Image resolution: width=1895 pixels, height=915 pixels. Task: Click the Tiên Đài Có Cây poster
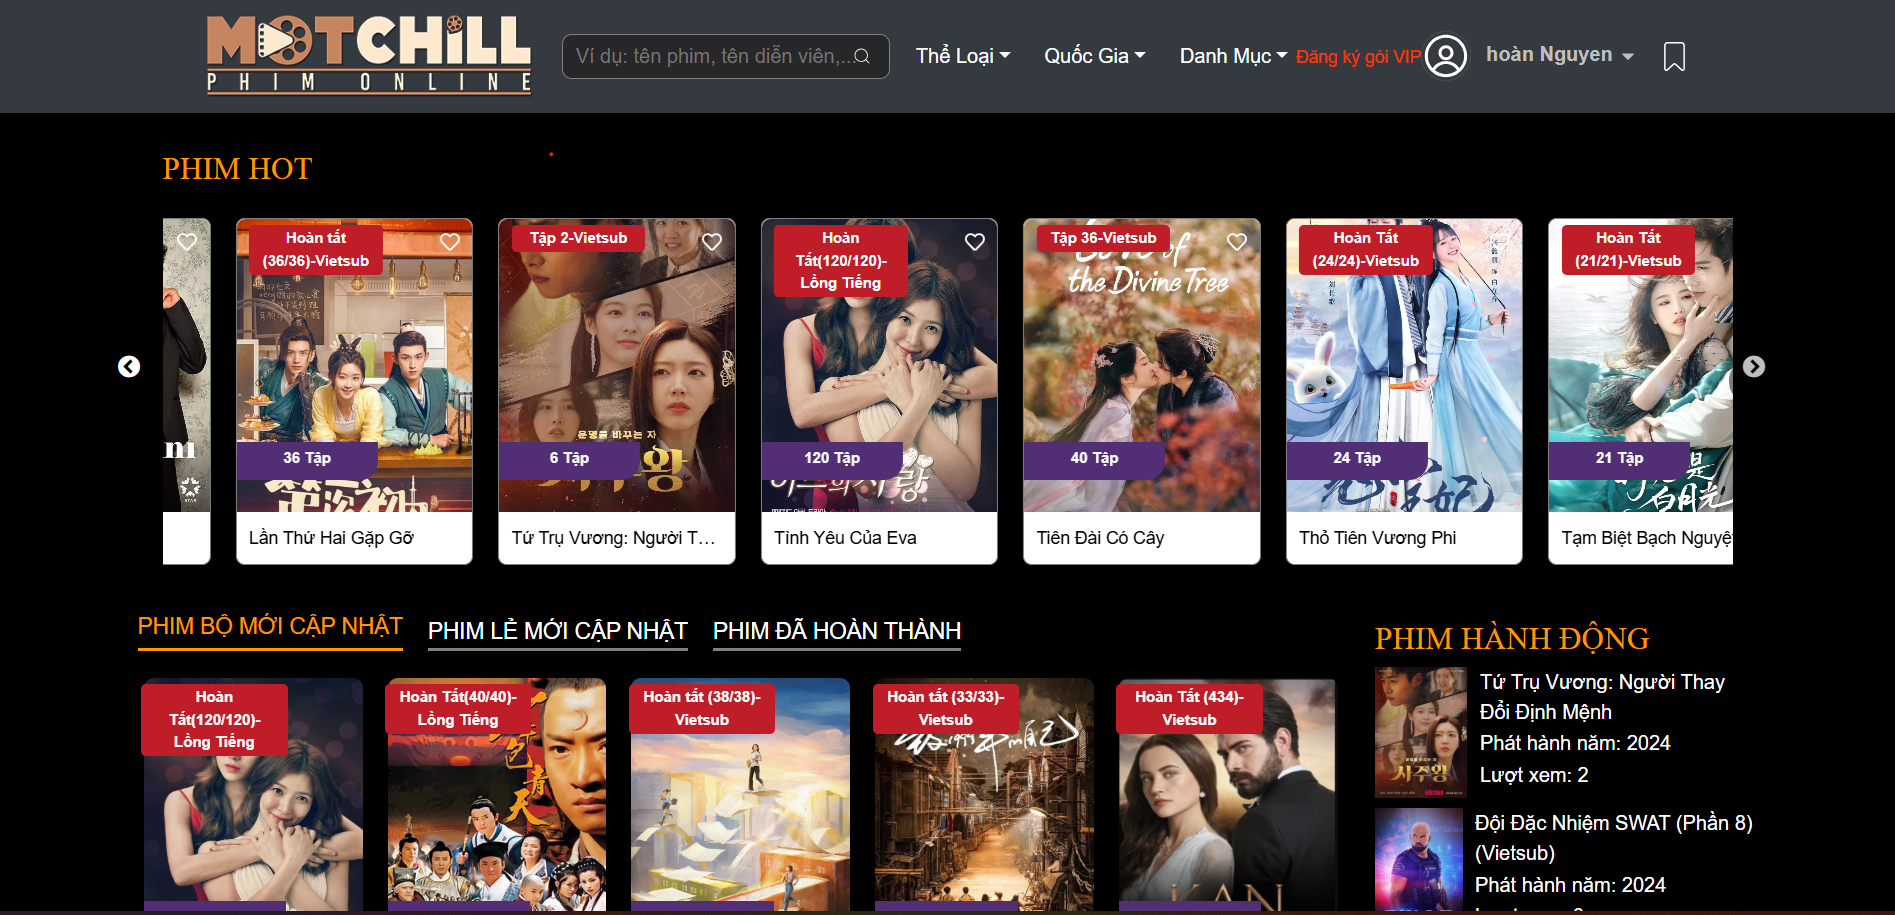[x=1141, y=365]
